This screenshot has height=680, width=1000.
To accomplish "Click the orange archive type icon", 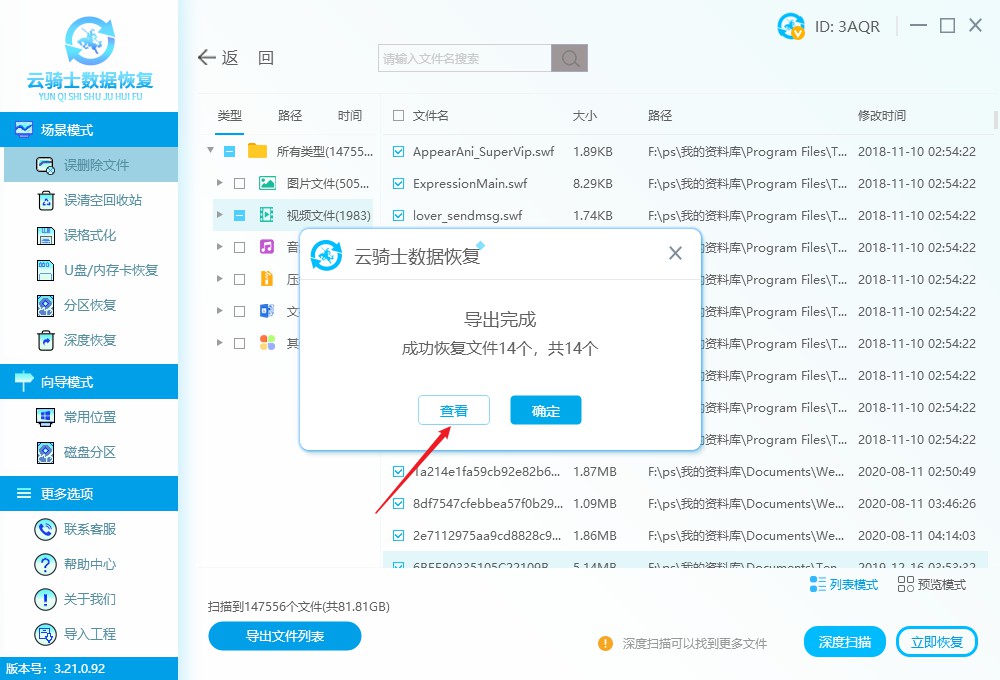I will [267, 279].
